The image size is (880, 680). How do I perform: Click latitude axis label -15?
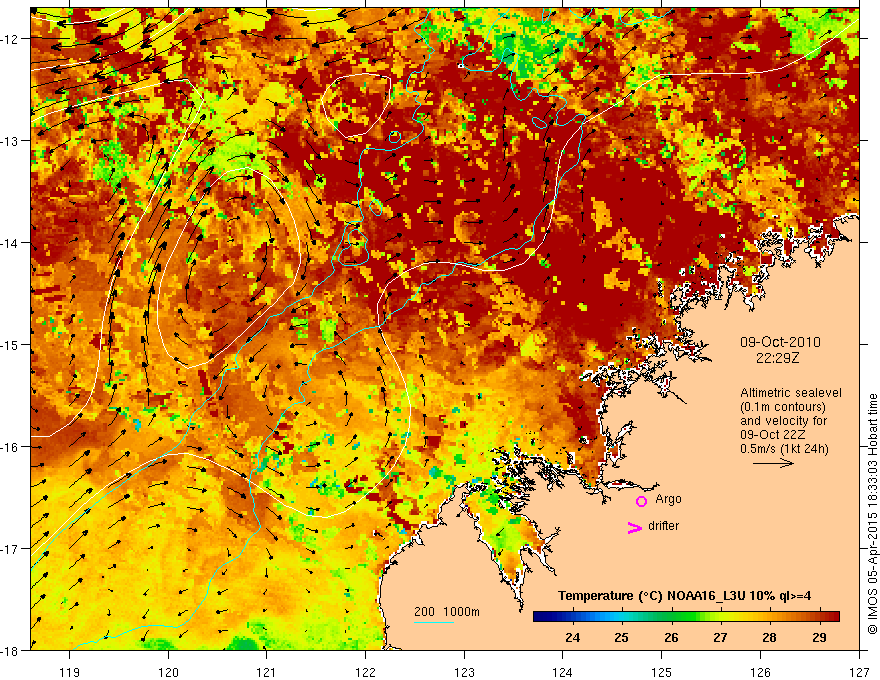[x=11, y=344]
